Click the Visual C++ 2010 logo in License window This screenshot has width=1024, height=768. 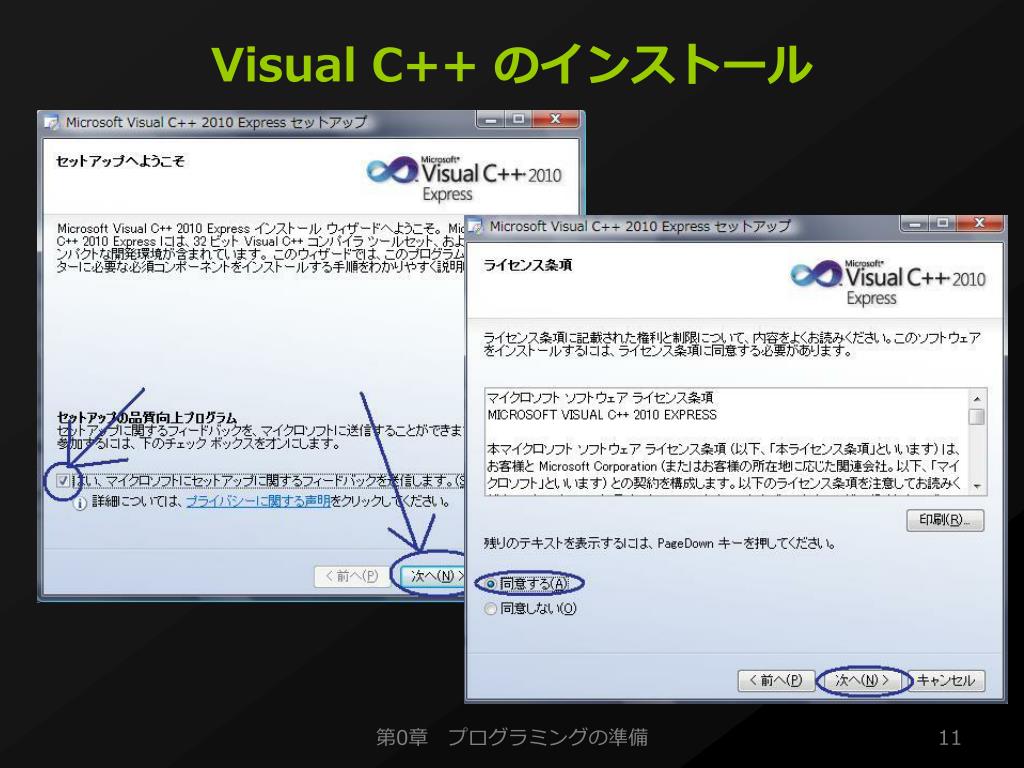pyautogui.click(x=888, y=281)
